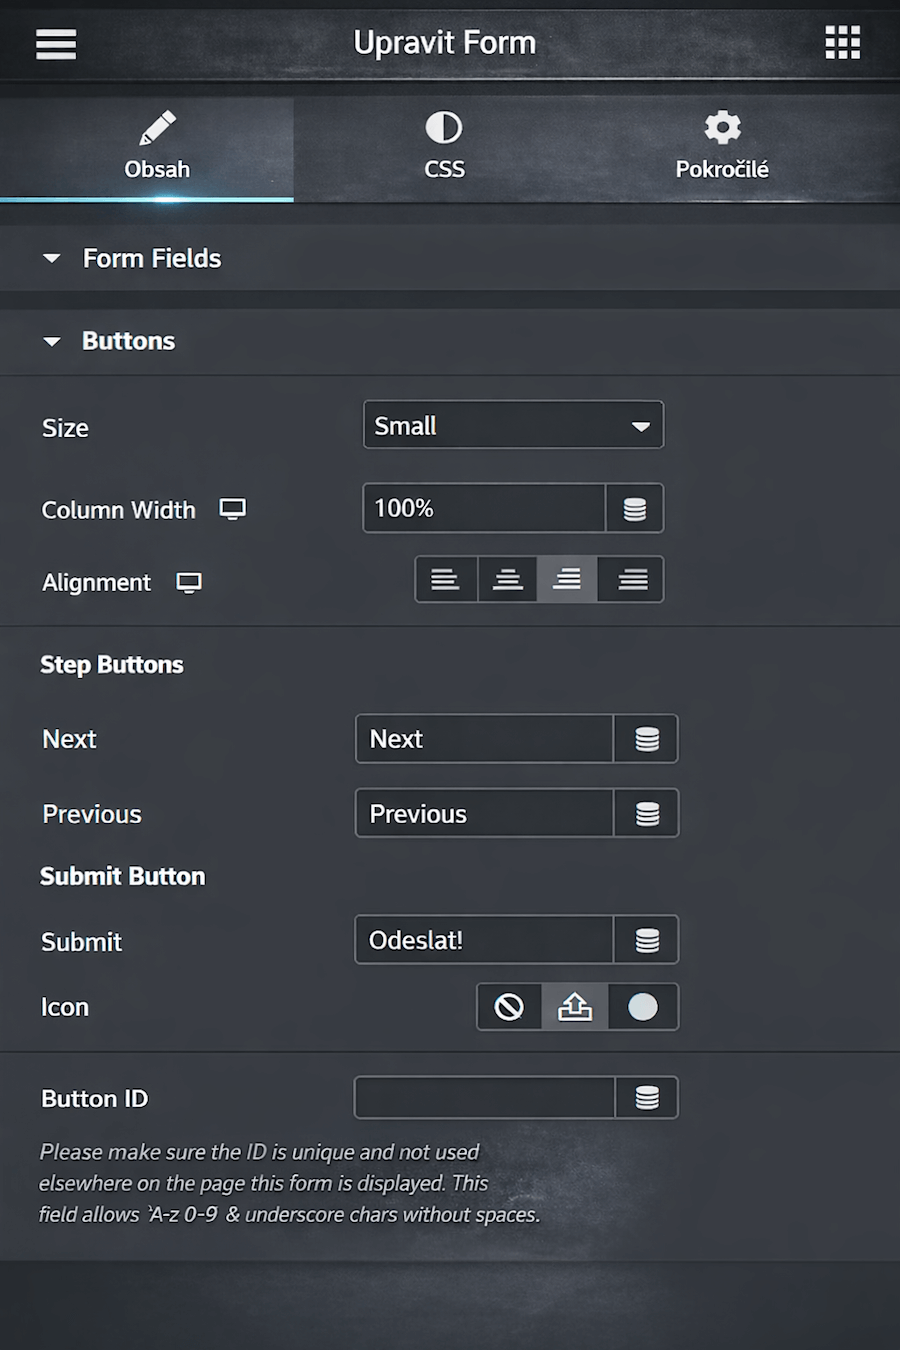Switch to the CSS tab
The image size is (900, 1350).
point(444,148)
